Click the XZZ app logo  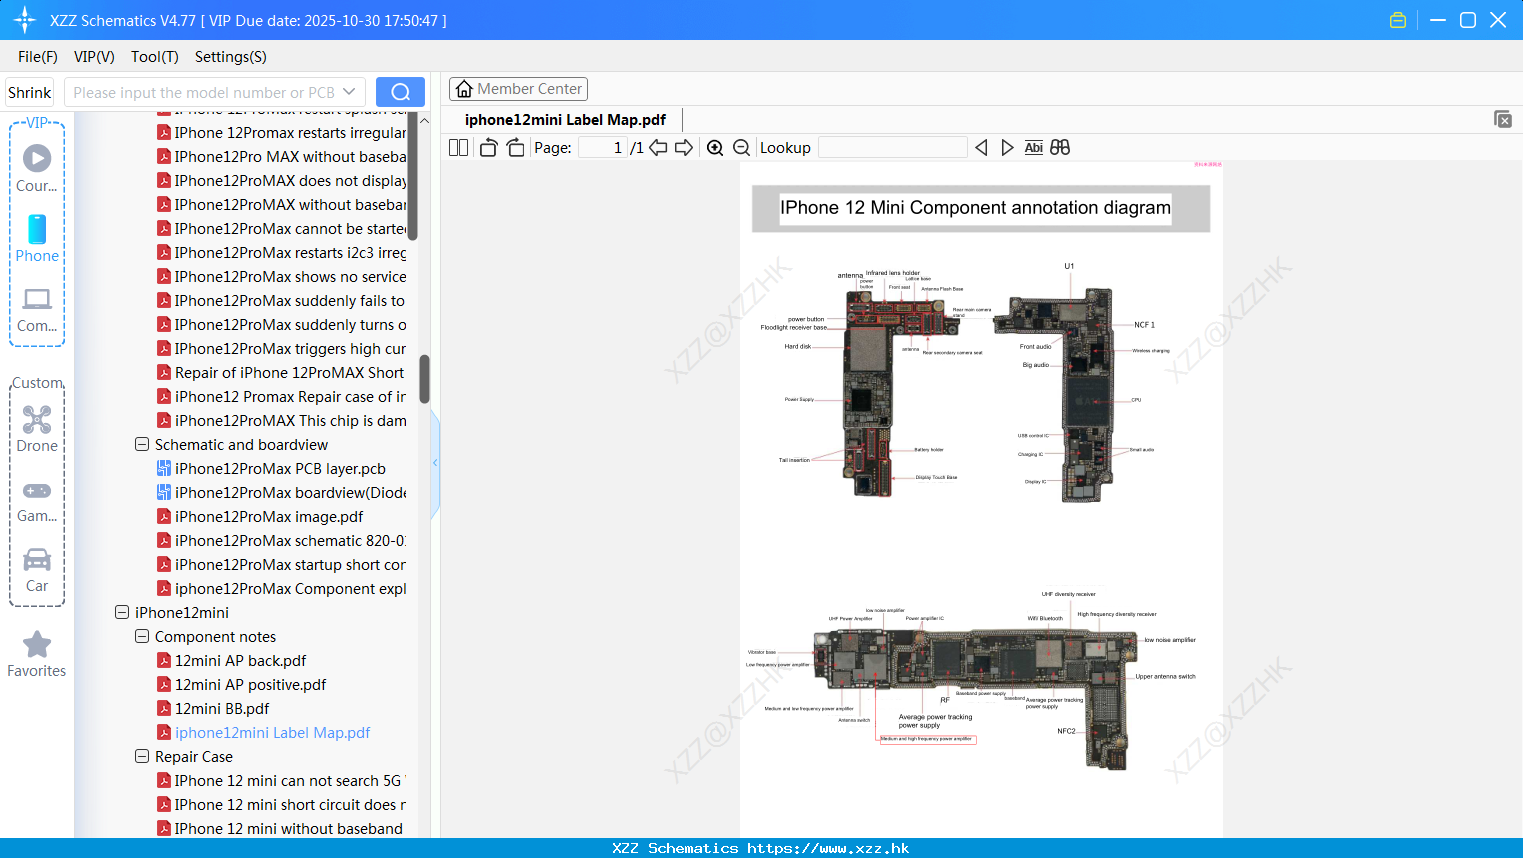click(x=24, y=20)
